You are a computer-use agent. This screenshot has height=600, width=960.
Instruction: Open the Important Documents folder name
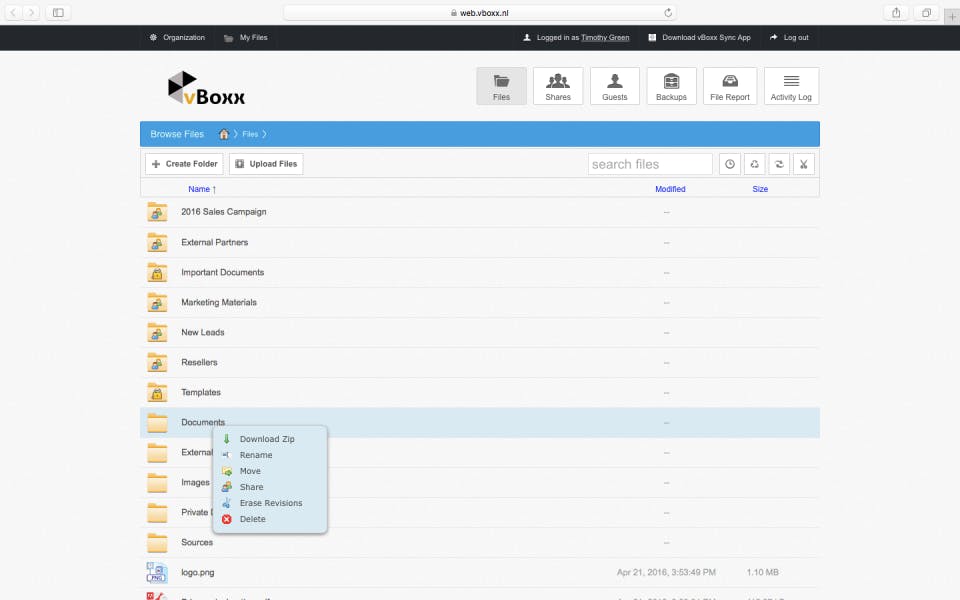(x=222, y=272)
